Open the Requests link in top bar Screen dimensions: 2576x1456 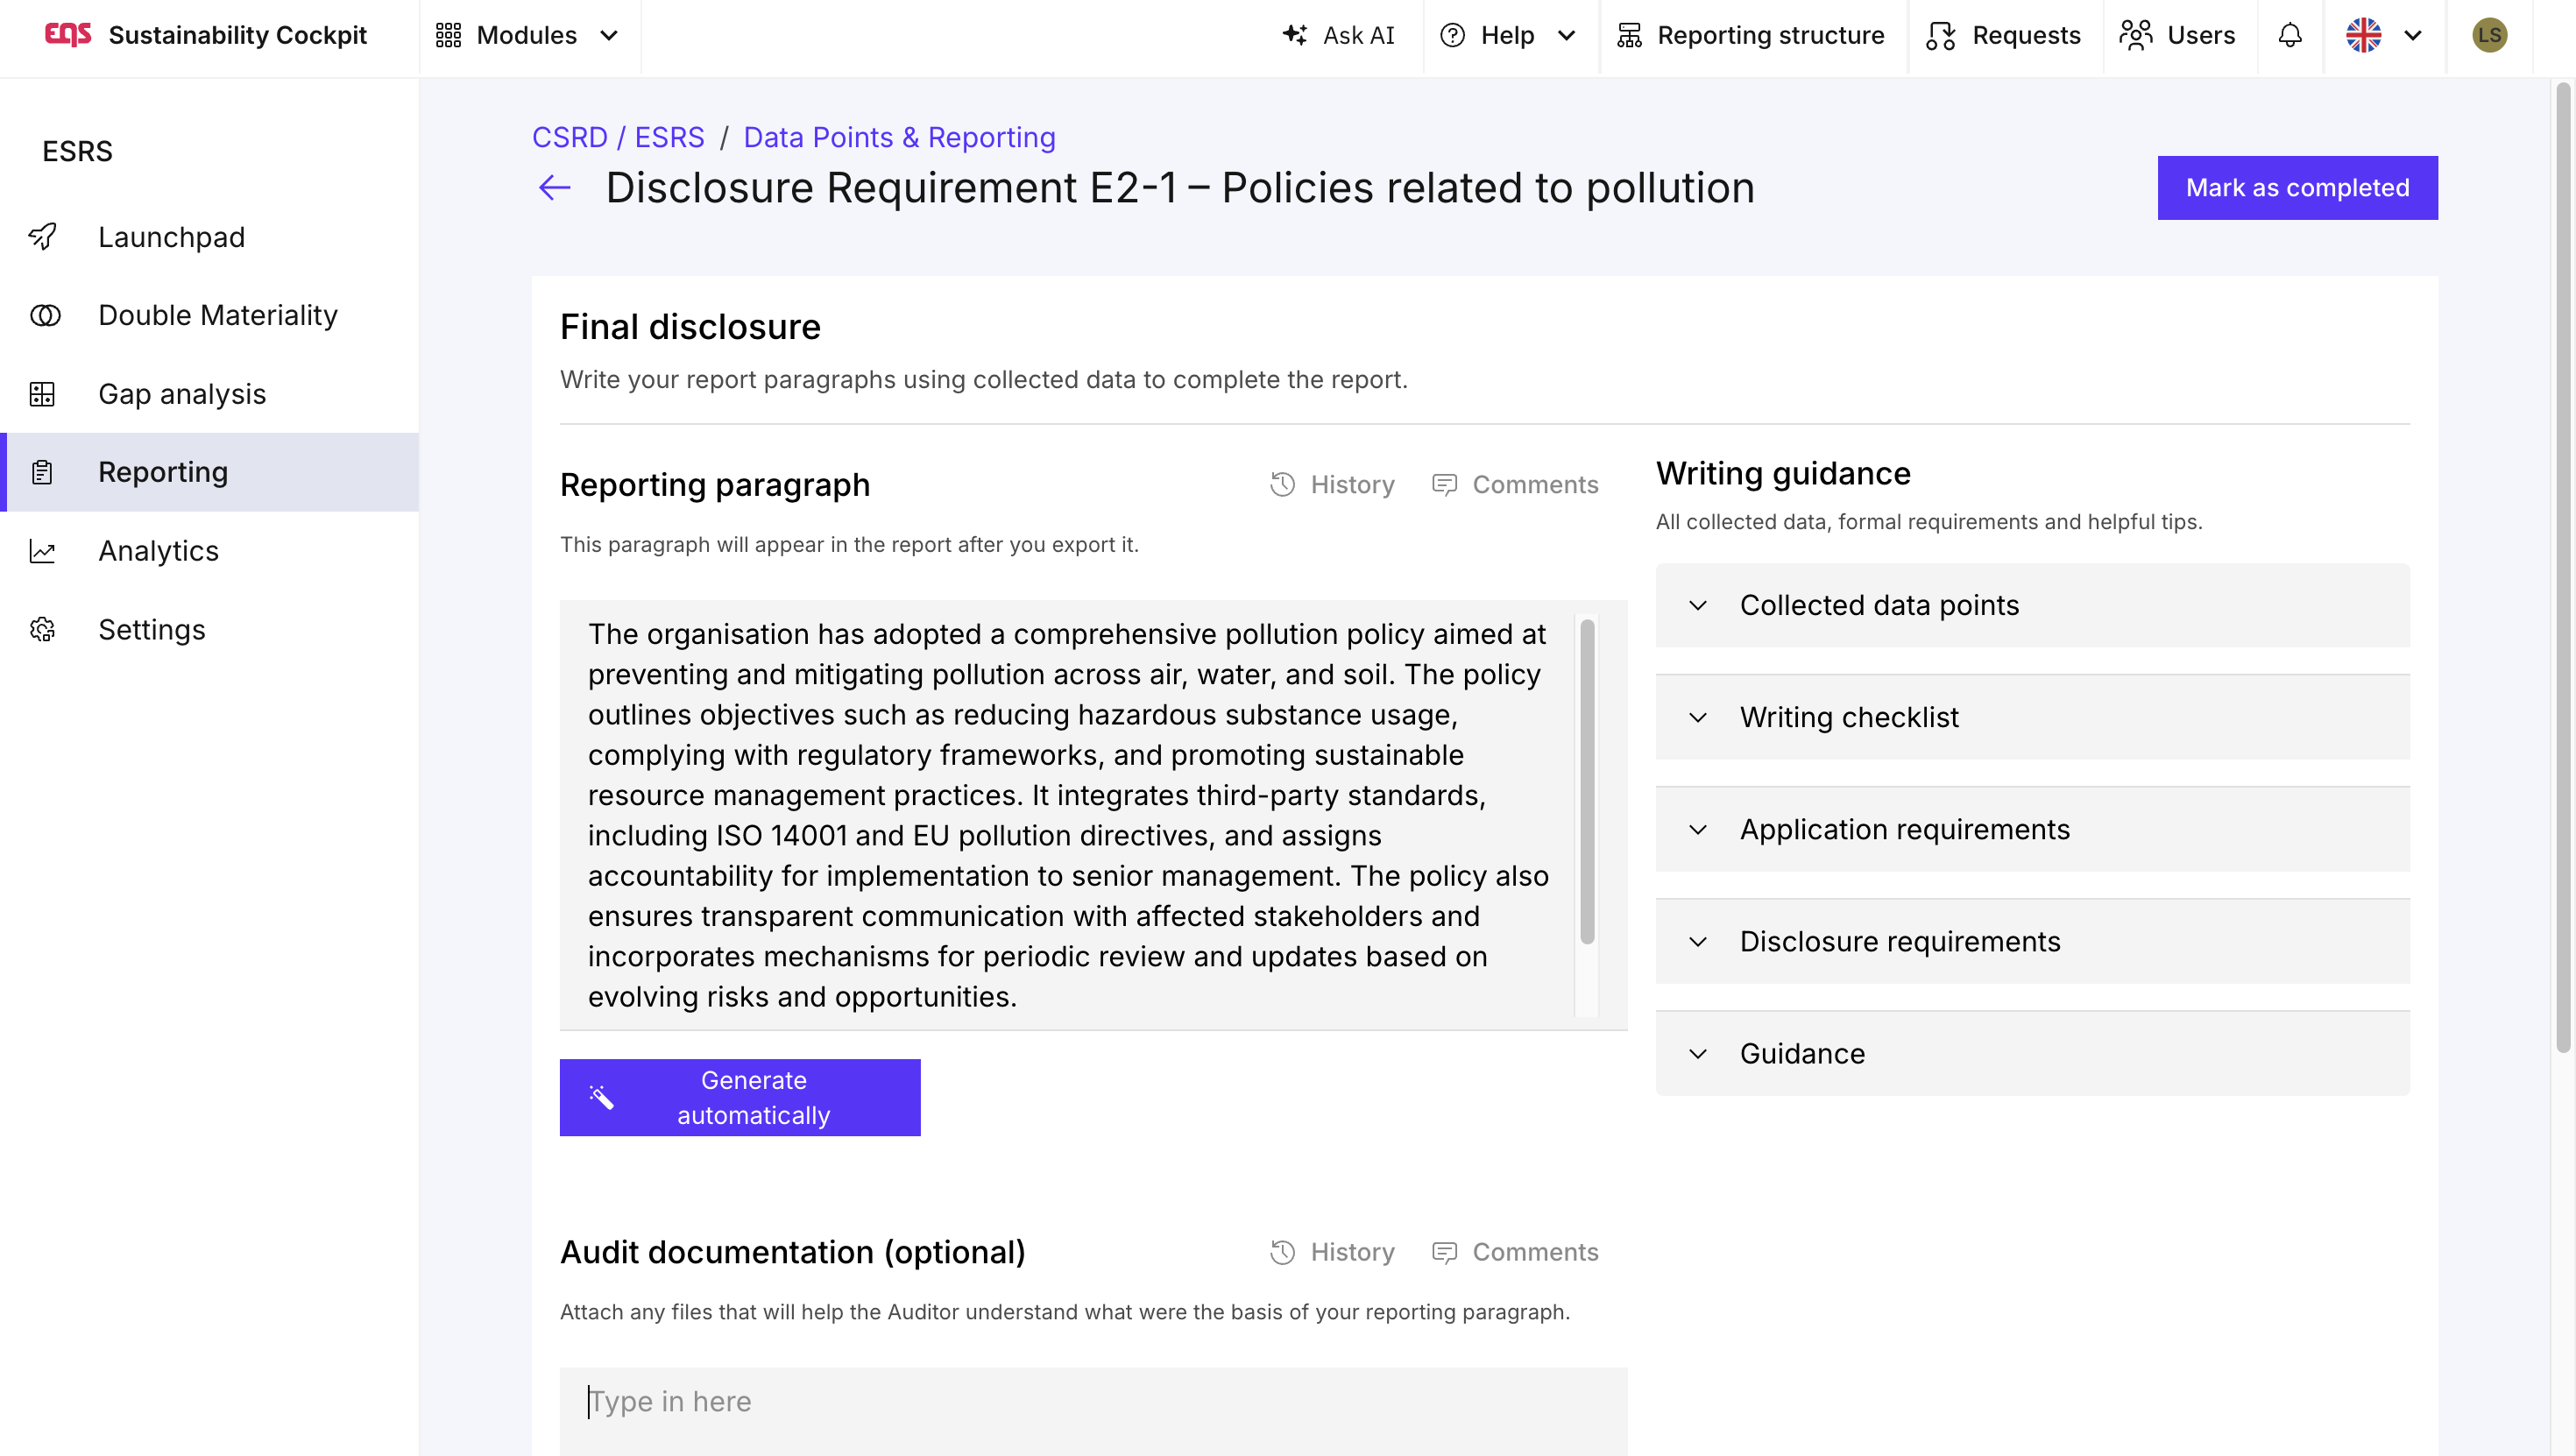2003,35
